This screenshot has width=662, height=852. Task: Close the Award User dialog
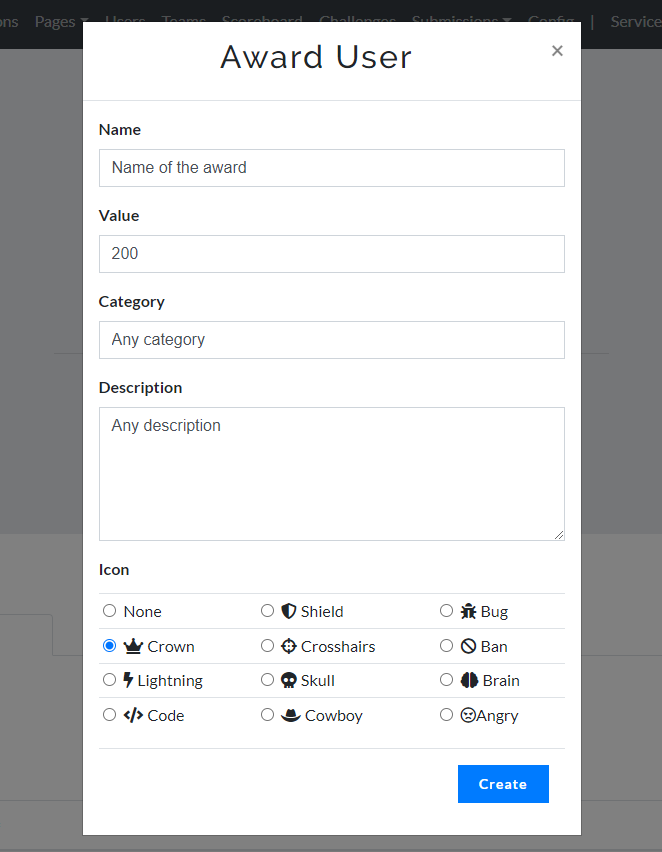click(x=557, y=51)
